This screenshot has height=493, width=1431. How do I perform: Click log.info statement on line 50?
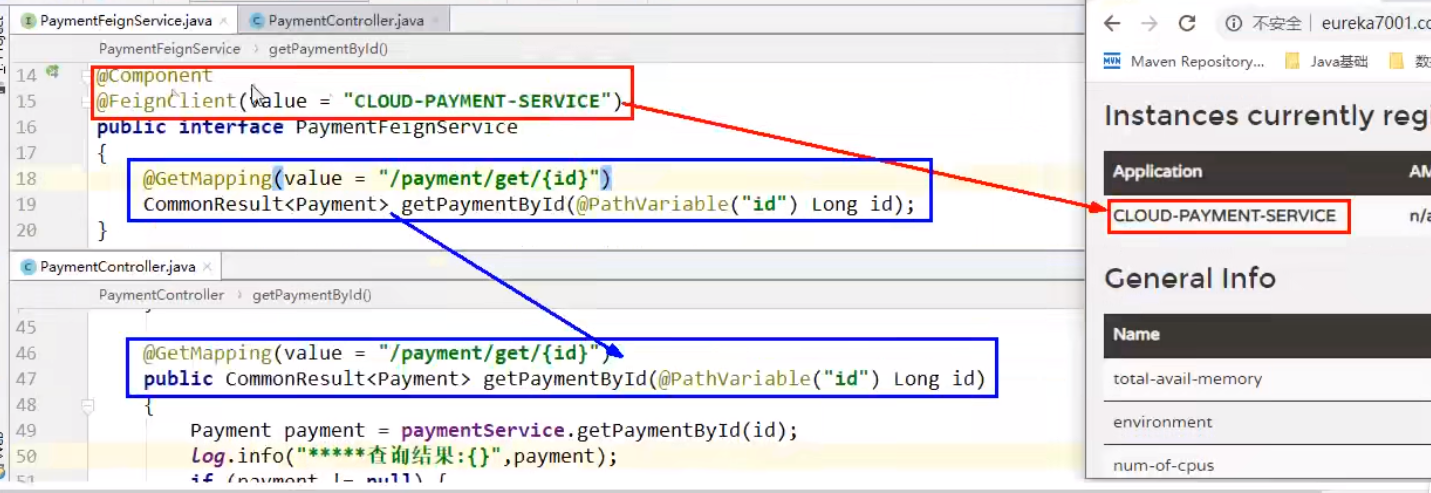point(404,457)
